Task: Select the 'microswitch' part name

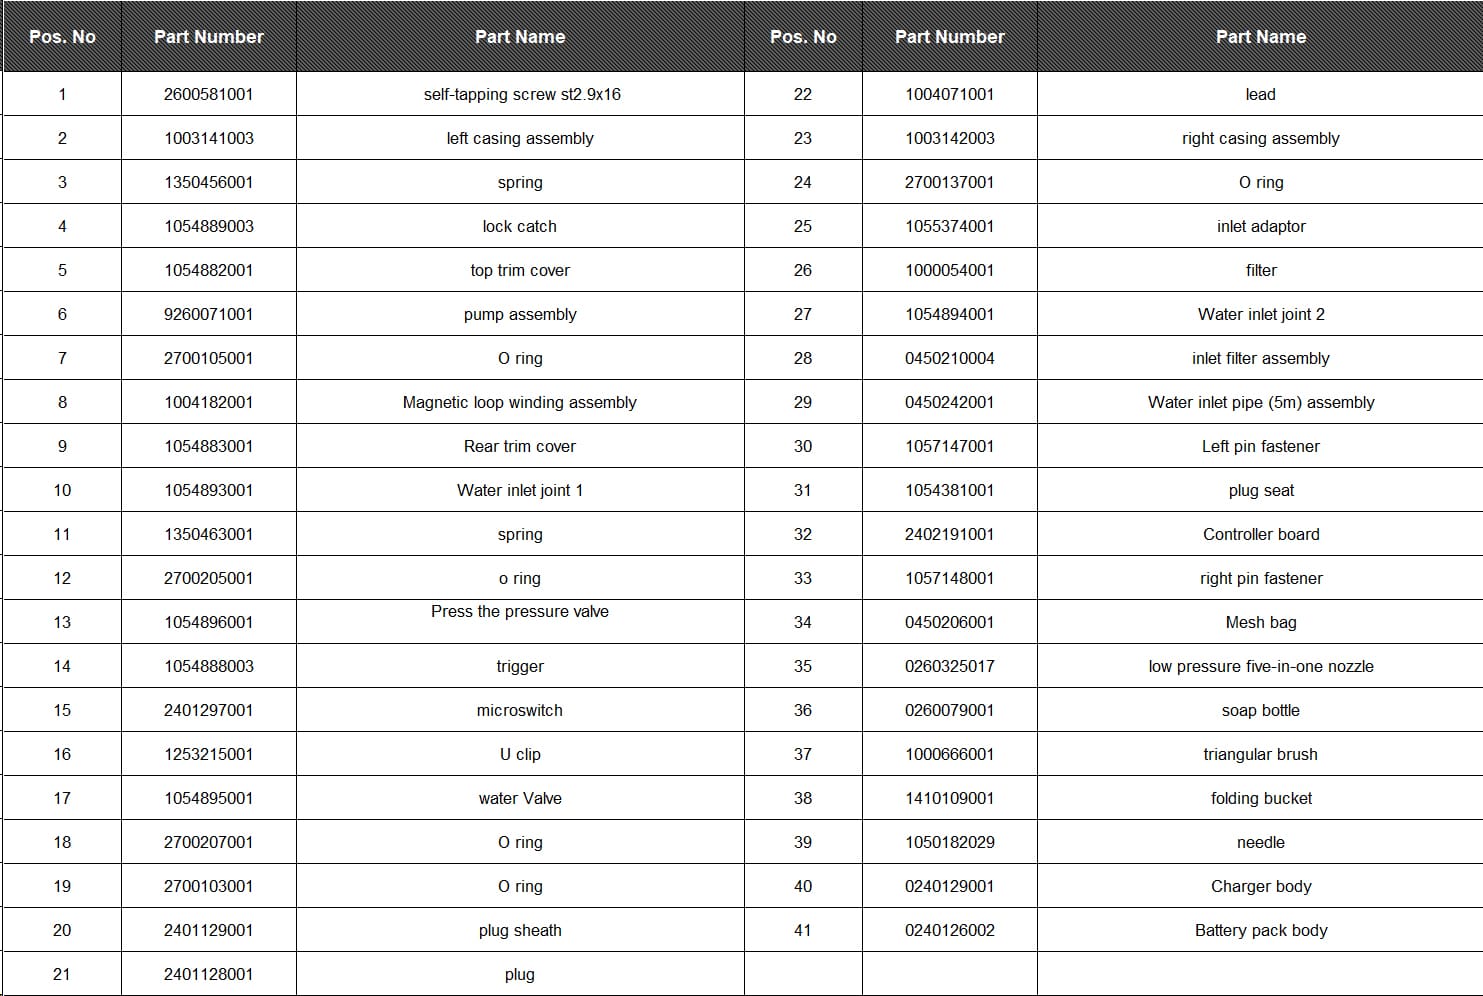Action: pyautogui.click(x=521, y=710)
